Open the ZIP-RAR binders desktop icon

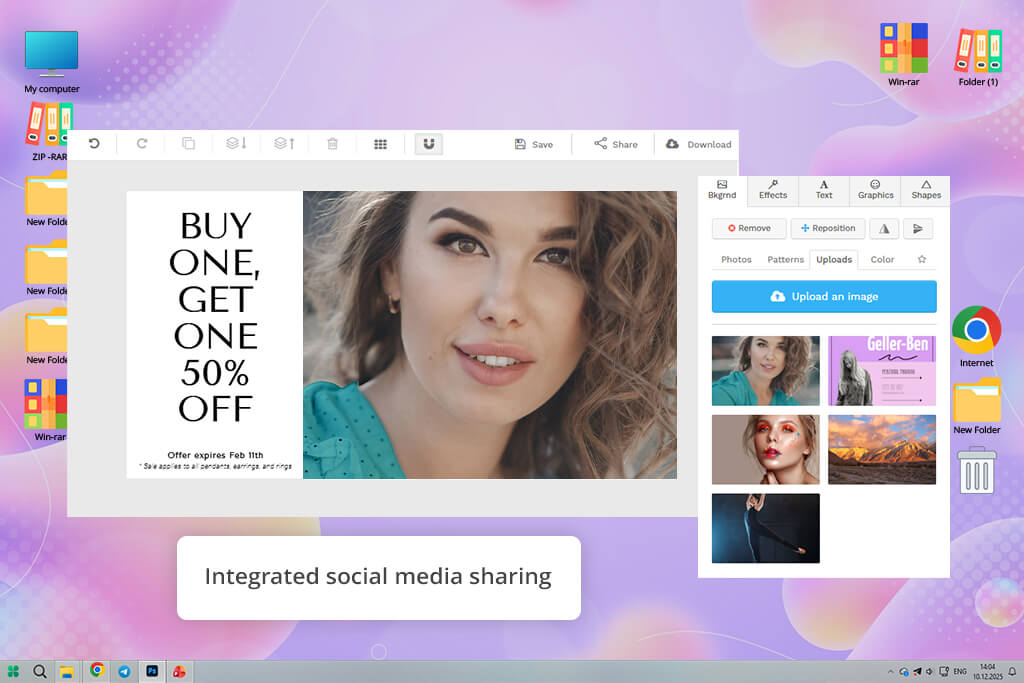[50, 132]
